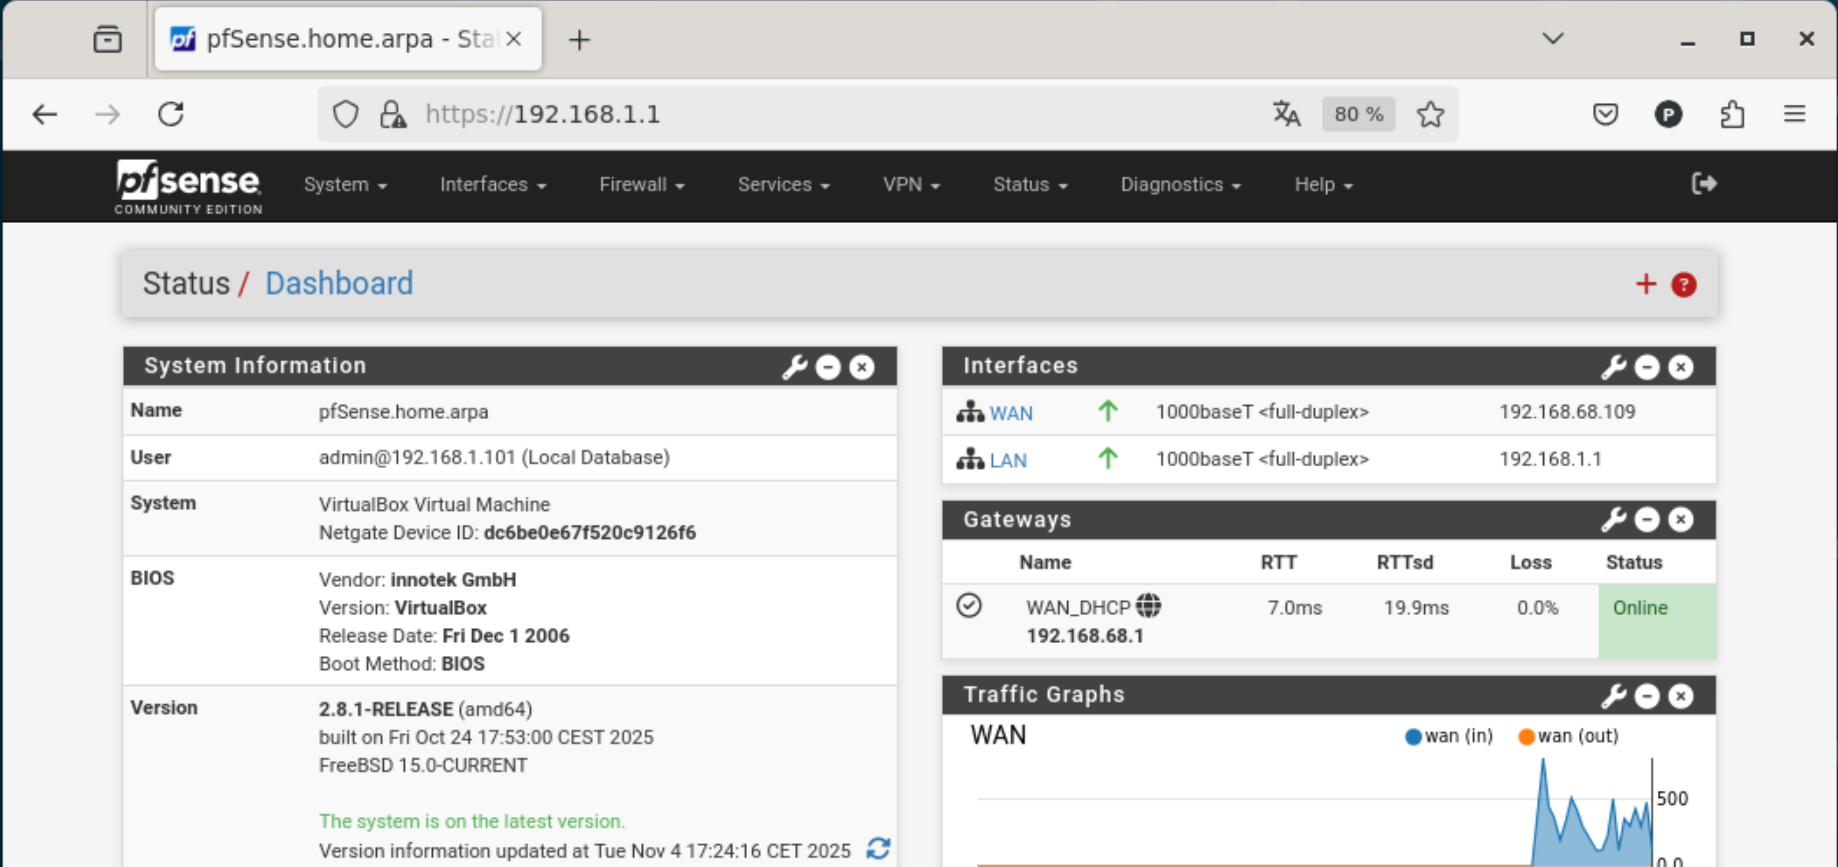Close the Gateways widget
This screenshot has height=867, width=1838.
[x=1681, y=520]
